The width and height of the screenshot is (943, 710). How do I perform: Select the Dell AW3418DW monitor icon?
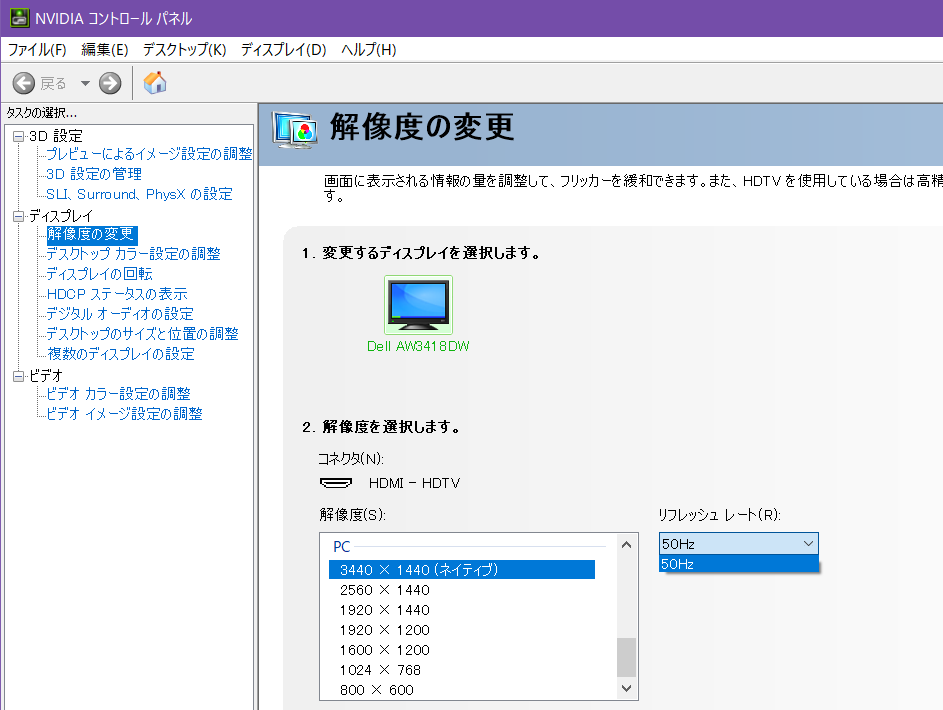point(419,305)
